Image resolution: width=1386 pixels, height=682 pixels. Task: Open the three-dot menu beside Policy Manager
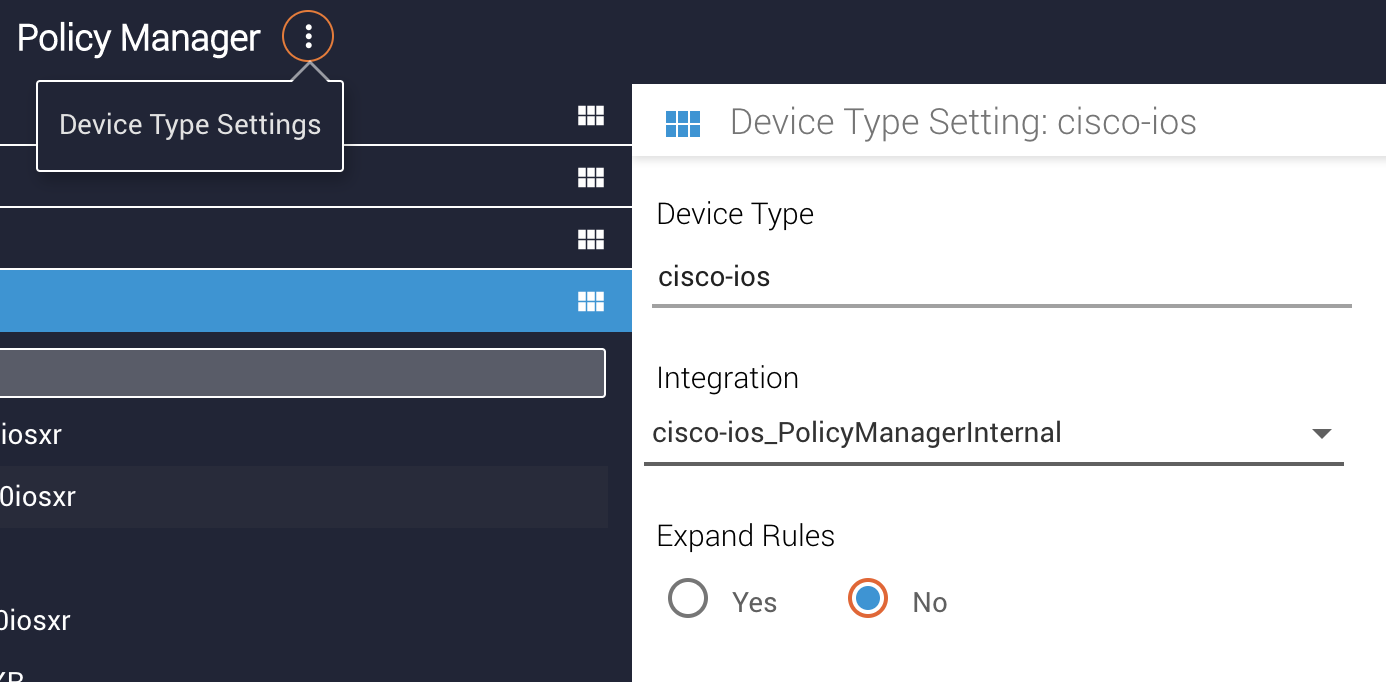pos(308,37)
